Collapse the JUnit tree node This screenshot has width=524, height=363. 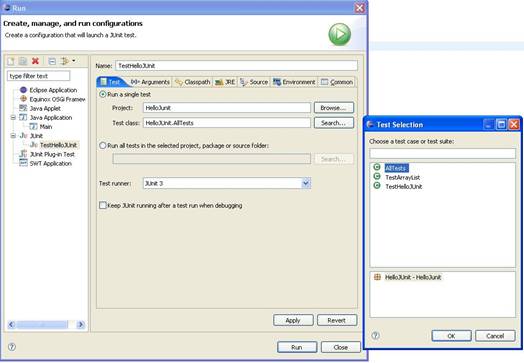click(x=13, y=136)
